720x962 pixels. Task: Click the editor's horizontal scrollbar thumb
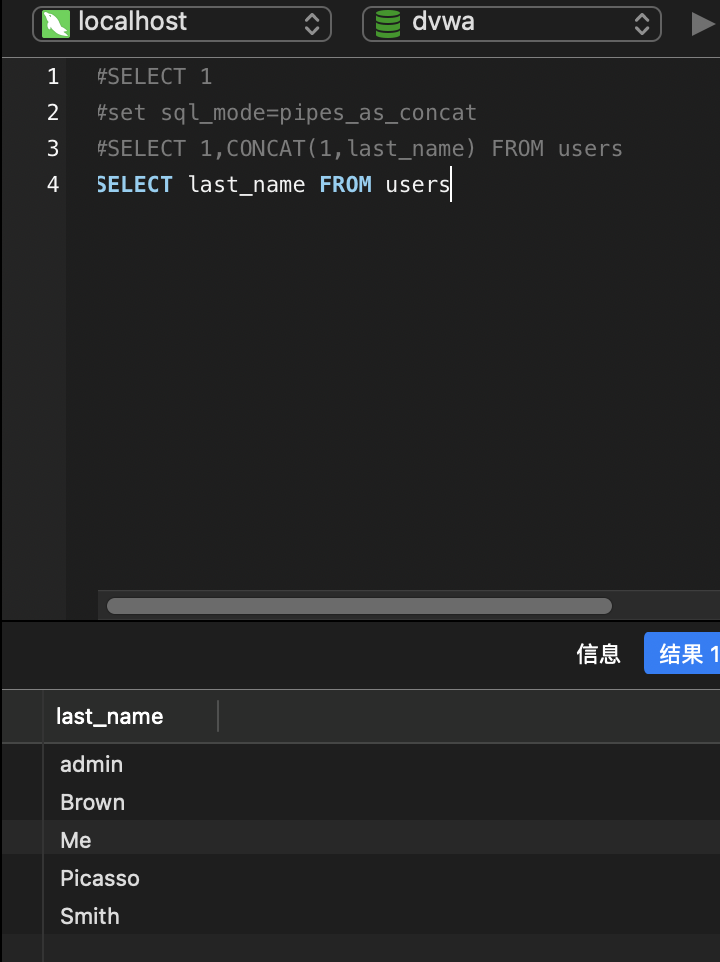(x=359, y=606)
